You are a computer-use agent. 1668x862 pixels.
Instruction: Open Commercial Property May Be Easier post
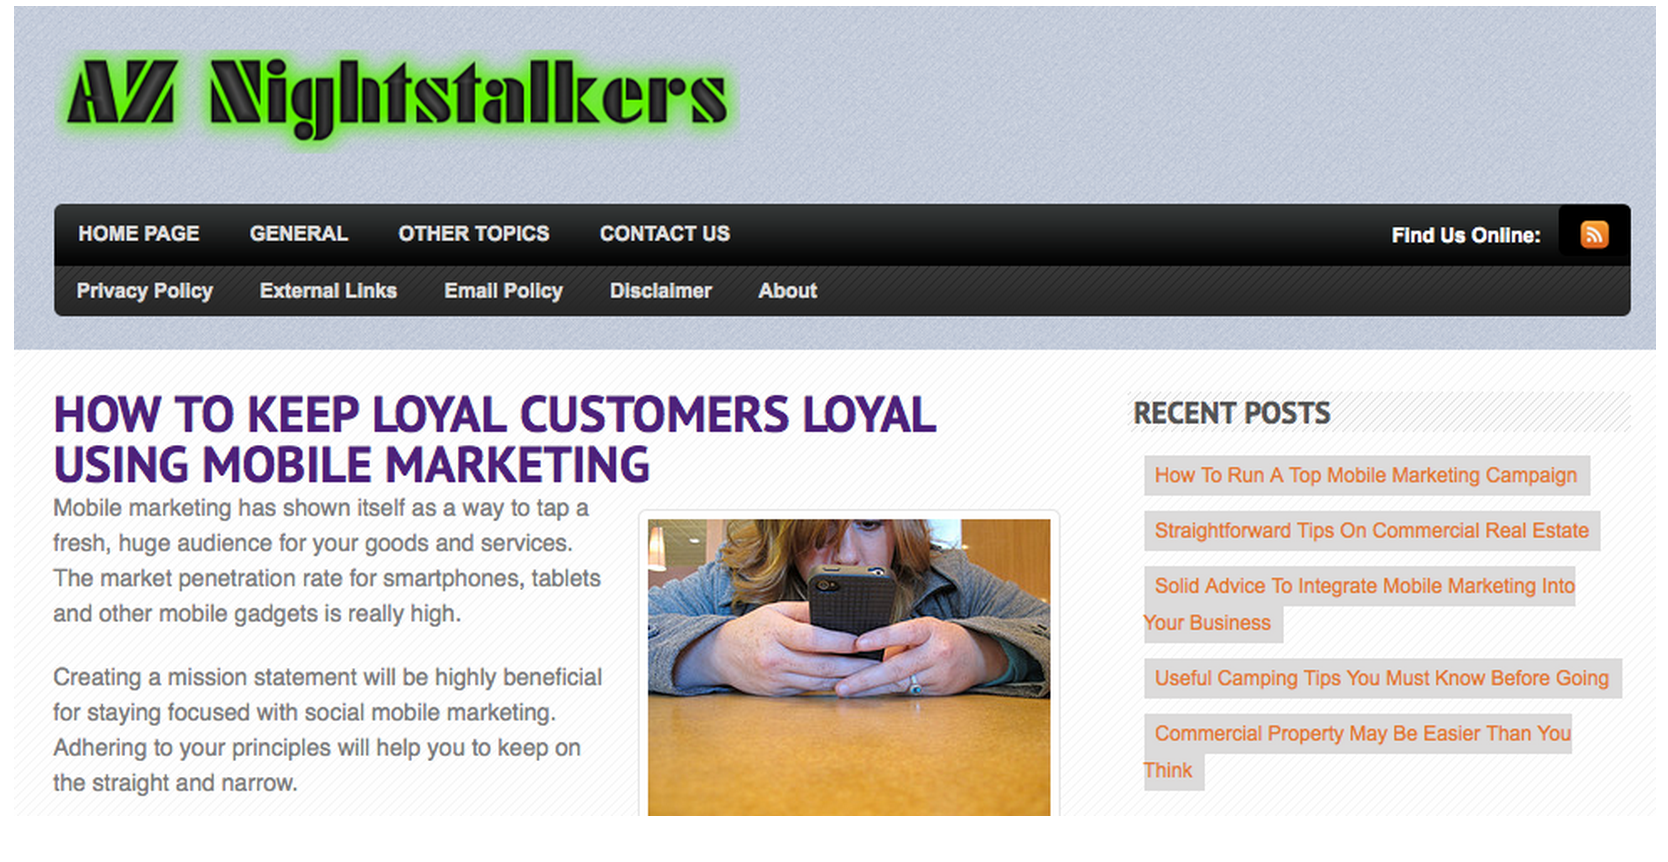tap(1358, 752)
